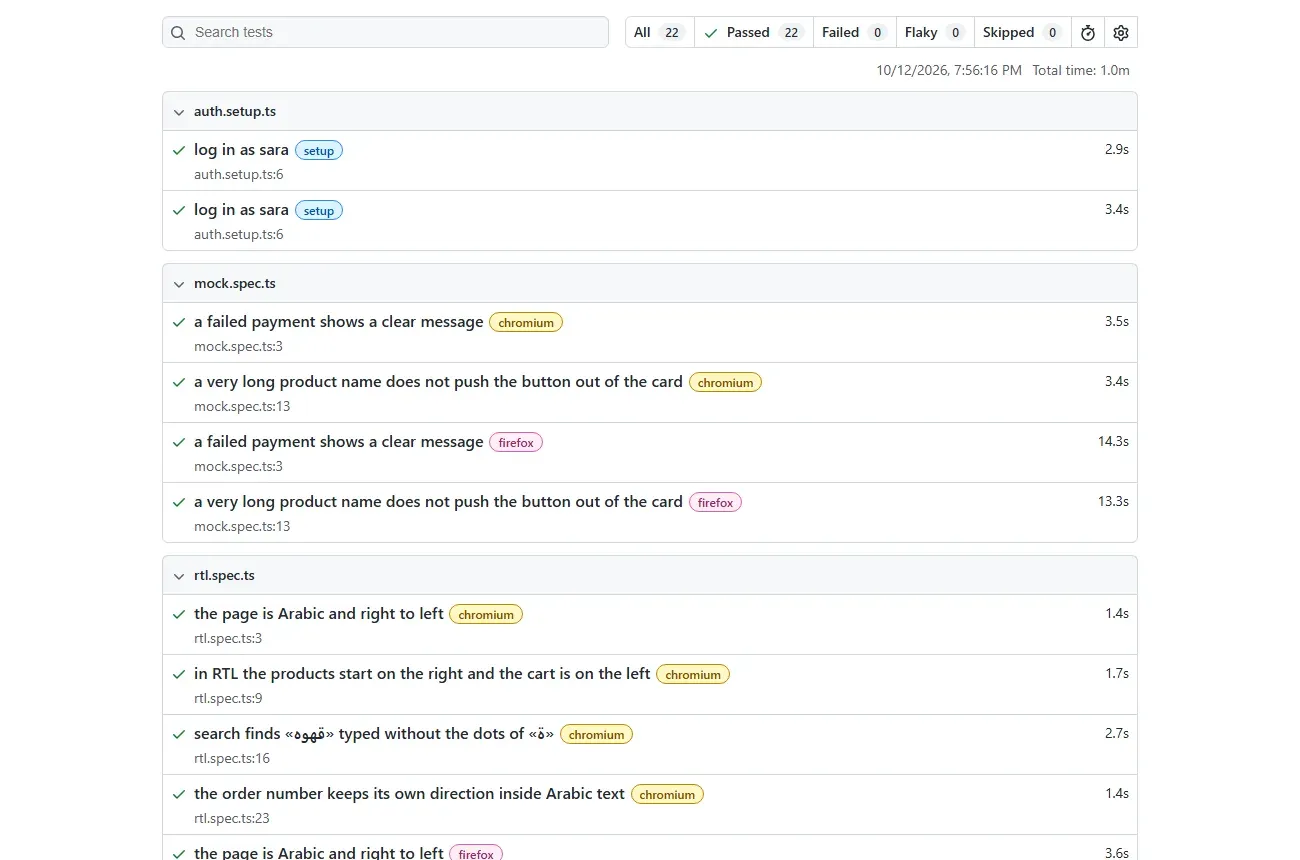
Task: Open the settings gear icon
Action: tap(1121, 33)
